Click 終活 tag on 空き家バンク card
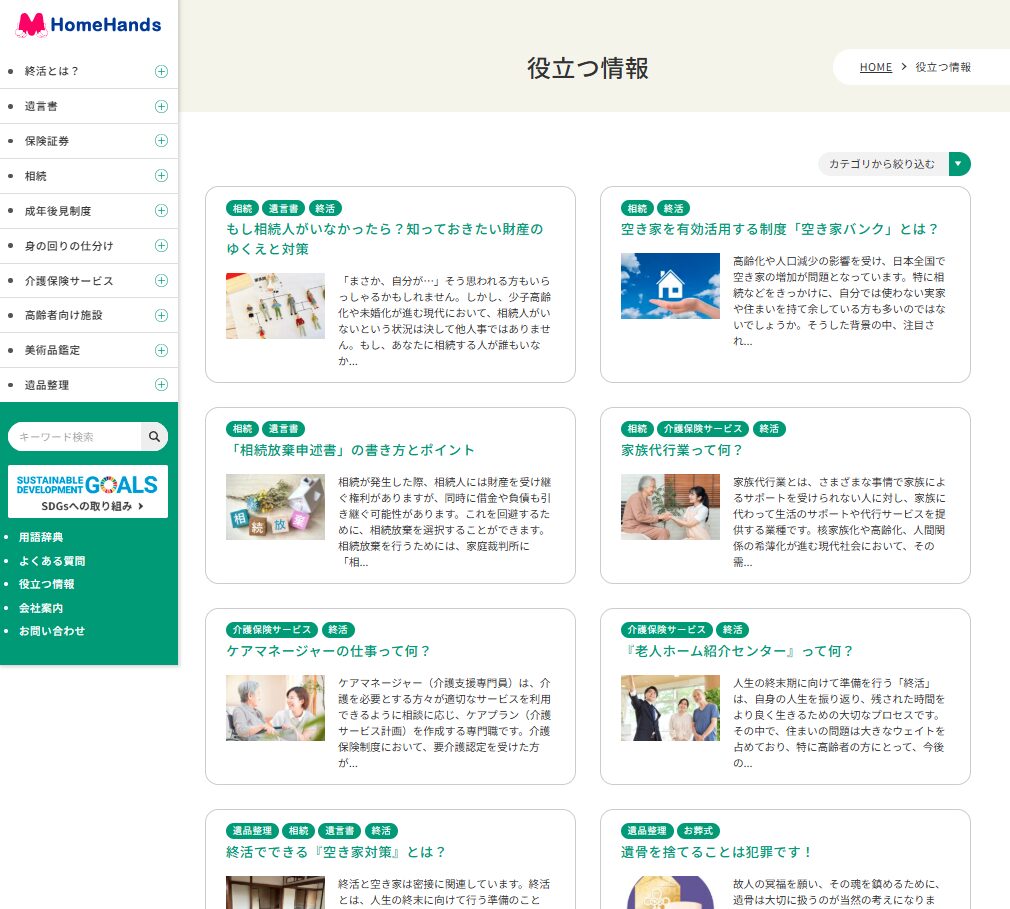This screenshot has height=909, width=1010. pos(674,209)
